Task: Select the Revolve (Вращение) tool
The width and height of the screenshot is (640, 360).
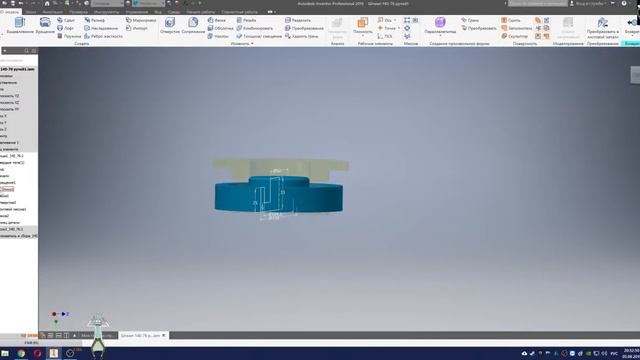Action: click(45, 25)
